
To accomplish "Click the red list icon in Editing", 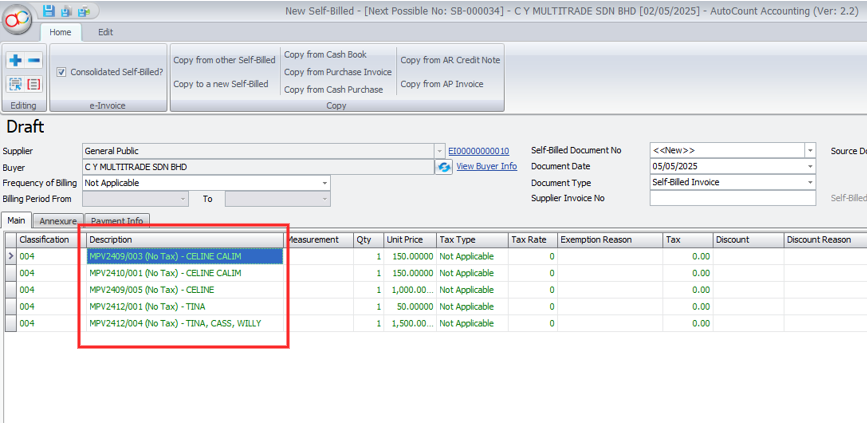I will 33,85.
